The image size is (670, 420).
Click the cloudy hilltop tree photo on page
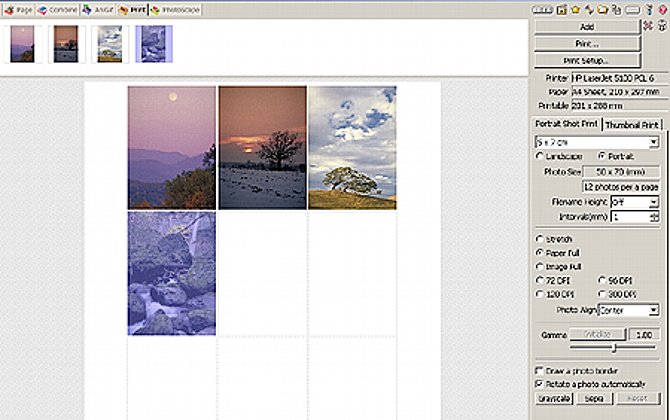point(352,148)
